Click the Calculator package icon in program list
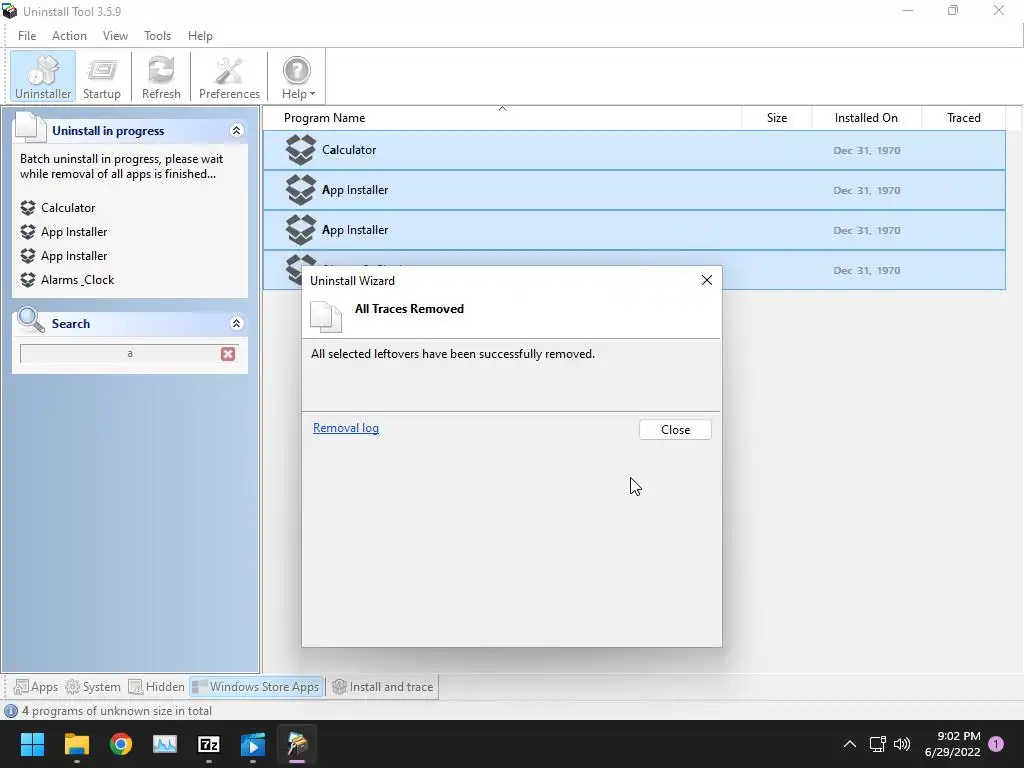The image size is (1024, 768). [x=300, y=150]
